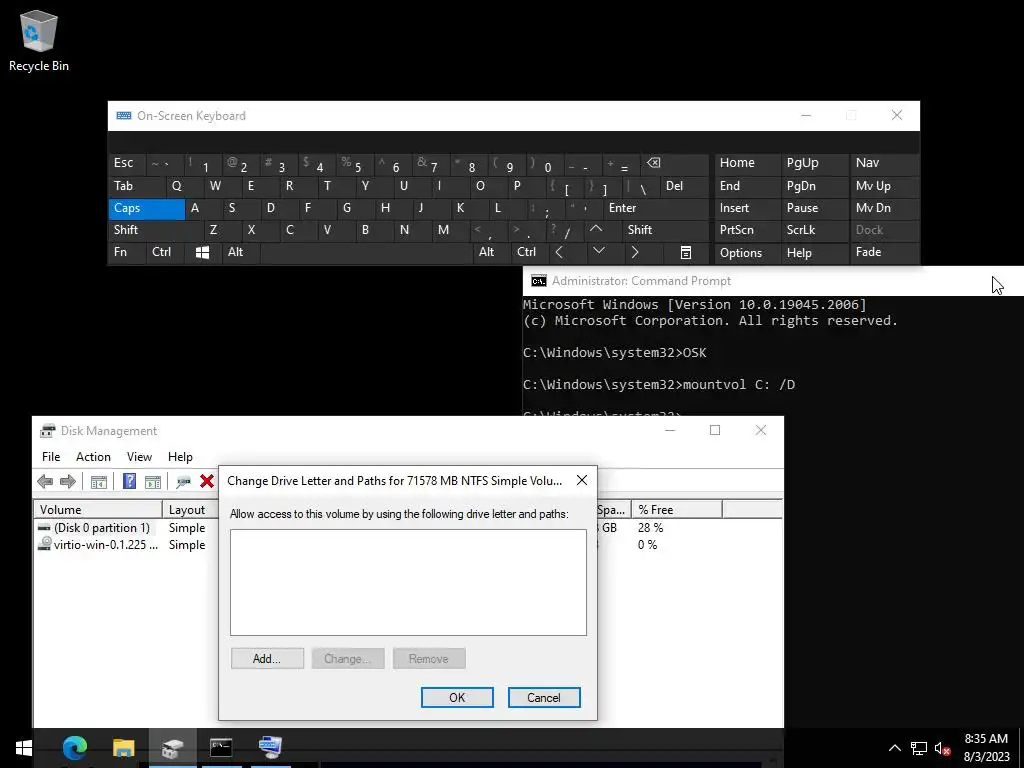Open the blue Help icon in Disk Management toolbar
Screen dimensions: 1024x768
129,481
